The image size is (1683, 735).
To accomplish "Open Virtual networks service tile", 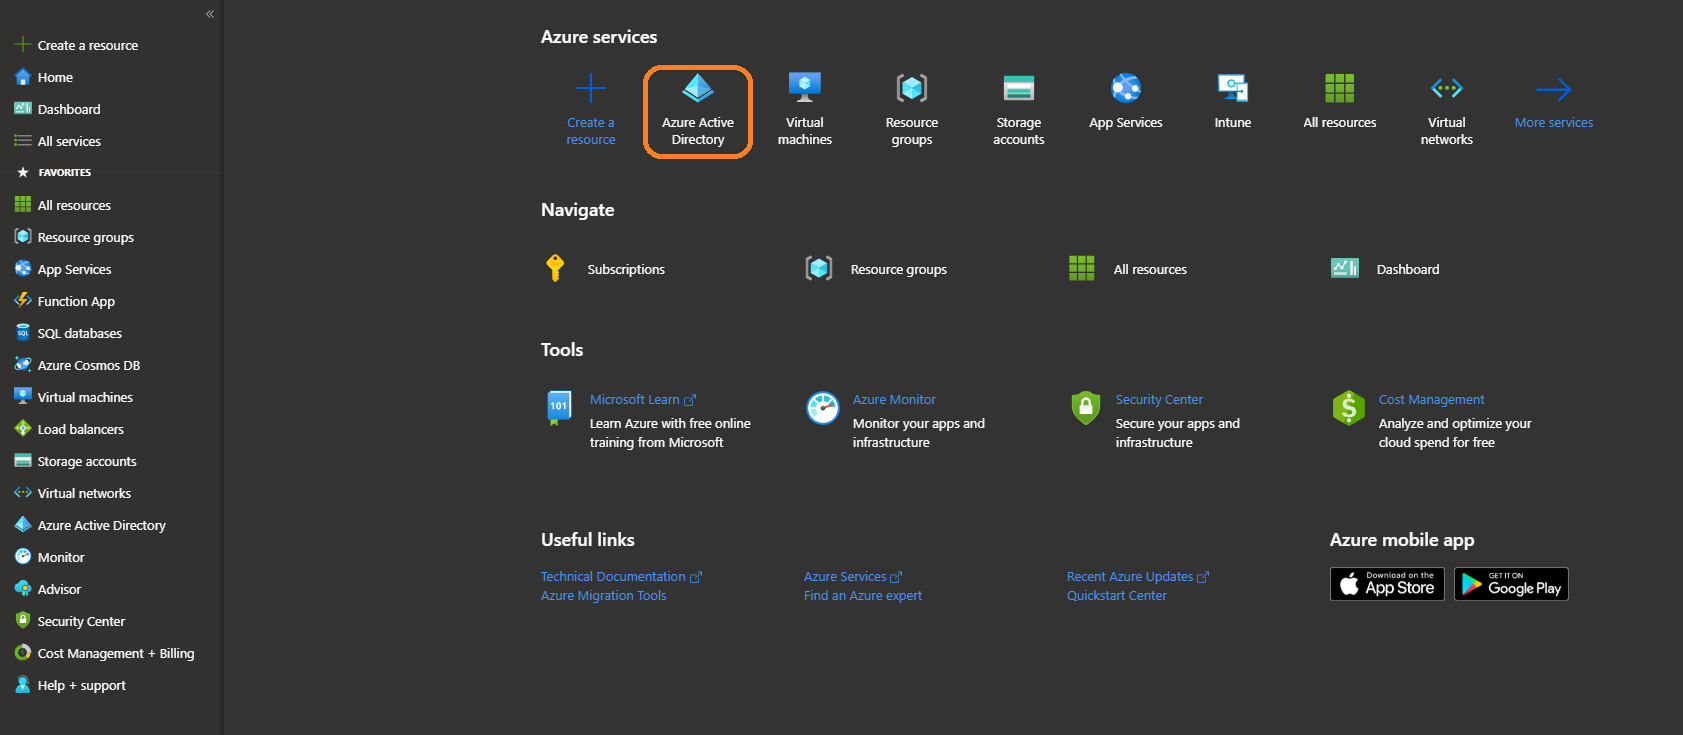I will click(x=1447, y=110).
